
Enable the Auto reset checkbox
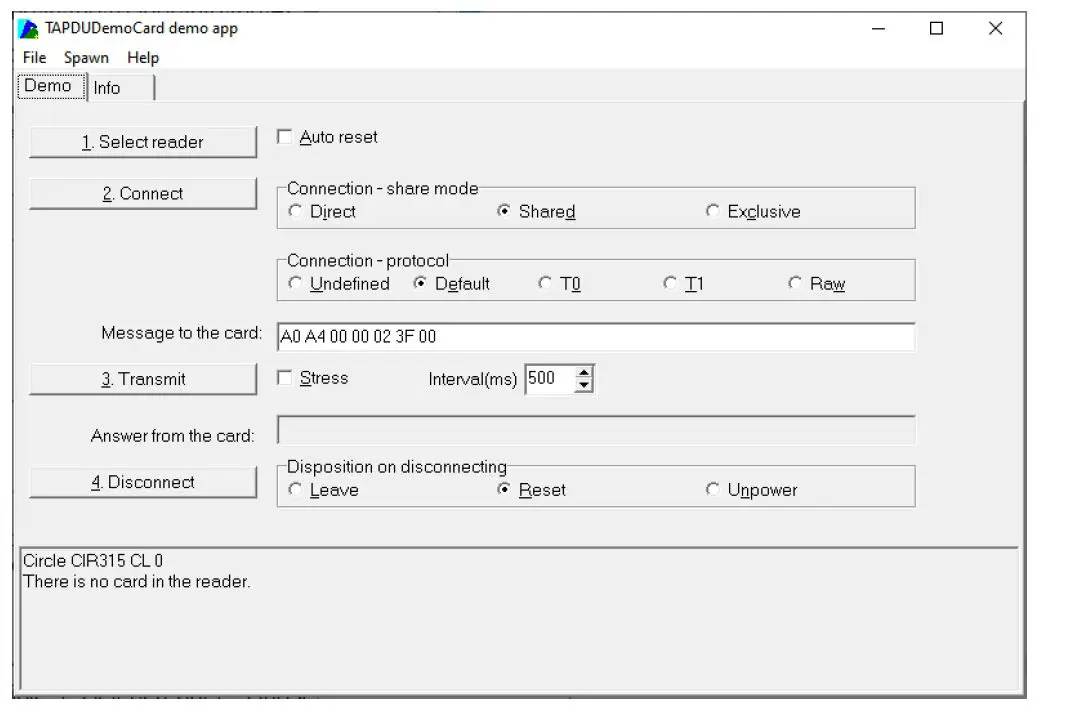click(x=285, y=137)
